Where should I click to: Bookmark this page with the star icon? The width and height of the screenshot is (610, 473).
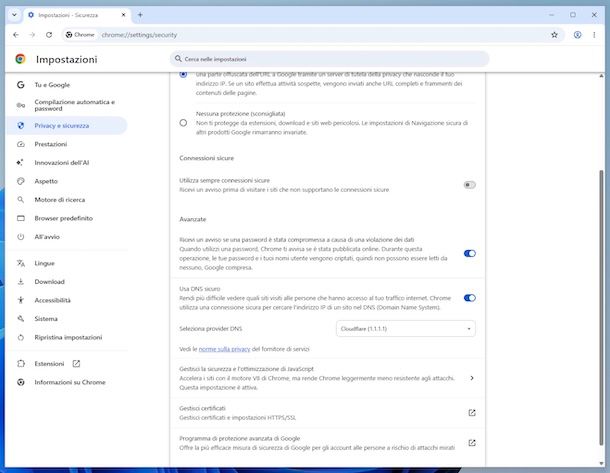pyautogui.click(x=554, y=35)
